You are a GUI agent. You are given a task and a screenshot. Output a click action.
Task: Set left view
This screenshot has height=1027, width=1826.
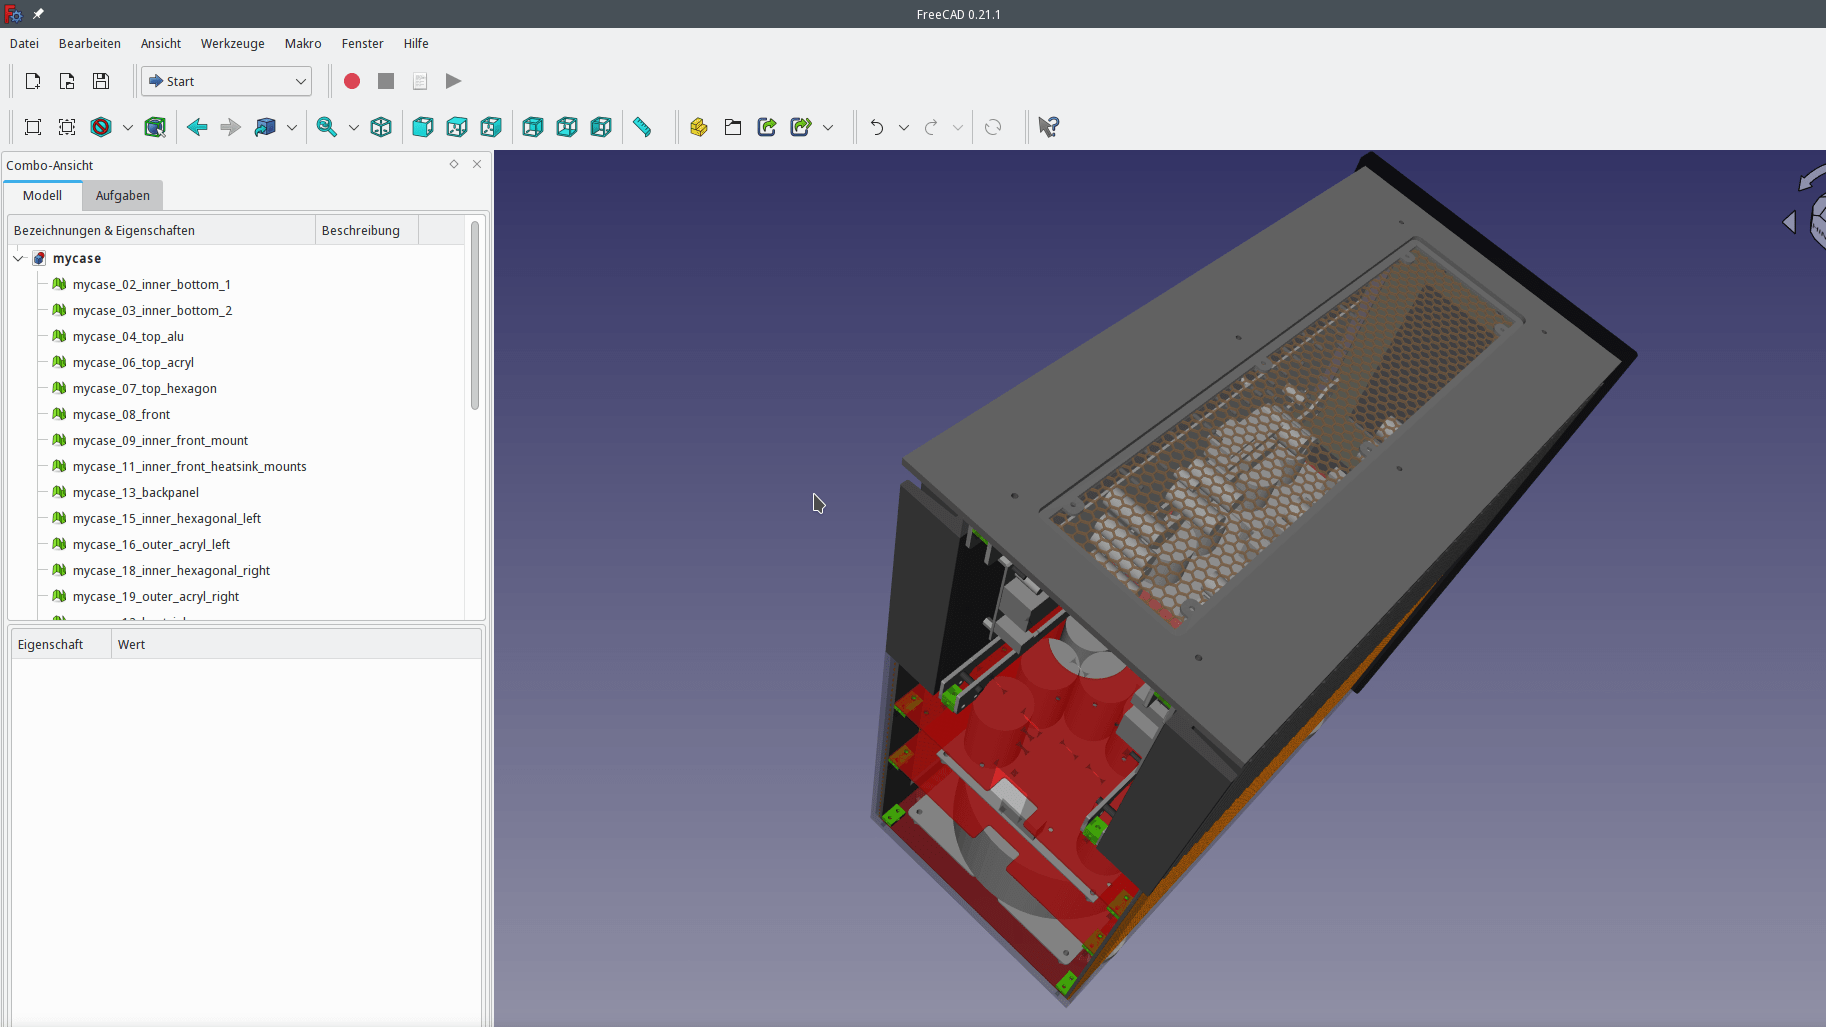point(601,127)
